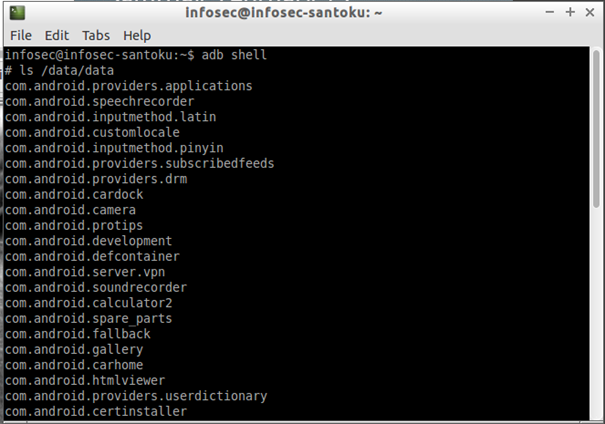605x424 pixels.
Task: Open the Tabs menu
Action: pos(96,35)
